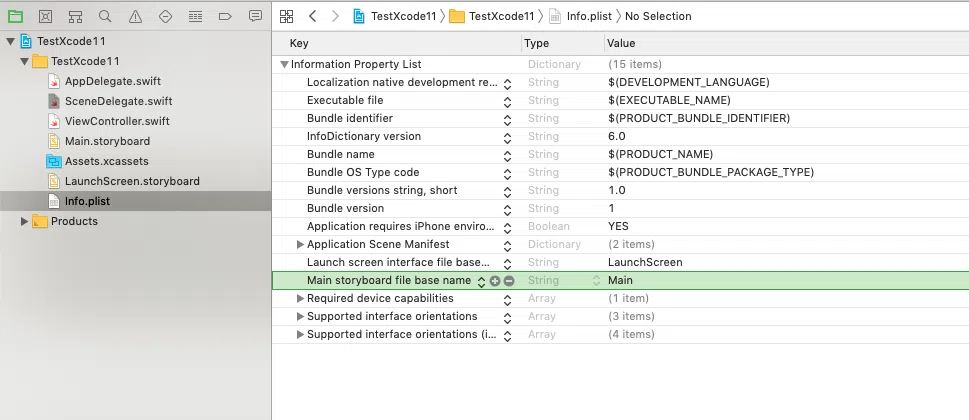Open the Debug navigator icon
The width and height of the screenshot is (969, 420).
point(195,17)
